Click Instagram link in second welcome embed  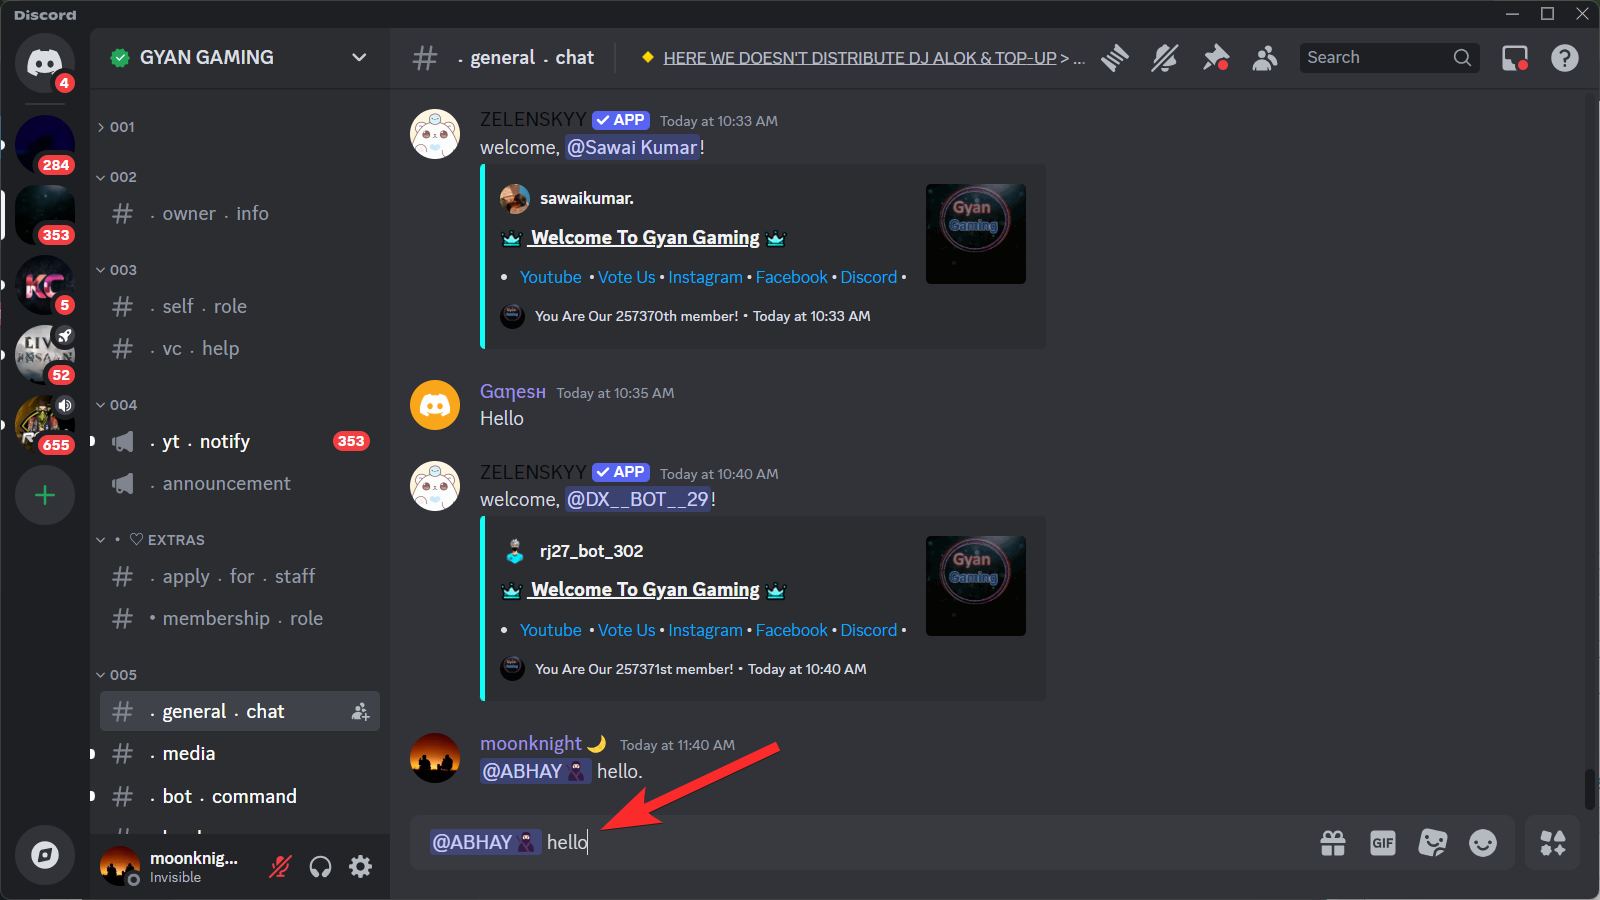(x=705, y=631)
